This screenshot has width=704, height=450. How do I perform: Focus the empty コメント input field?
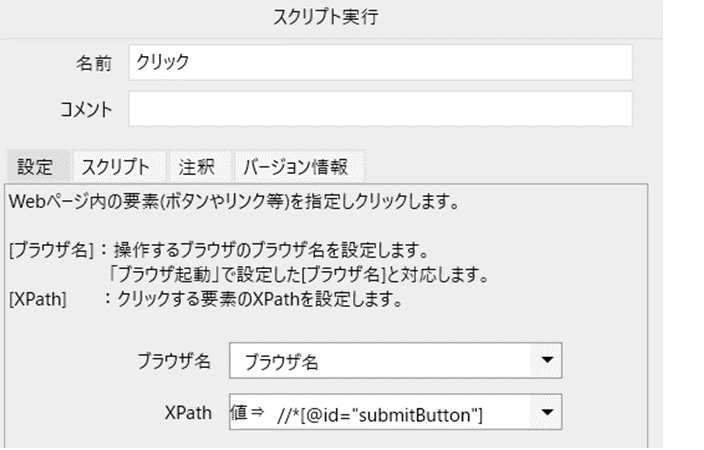click(380, 109)
